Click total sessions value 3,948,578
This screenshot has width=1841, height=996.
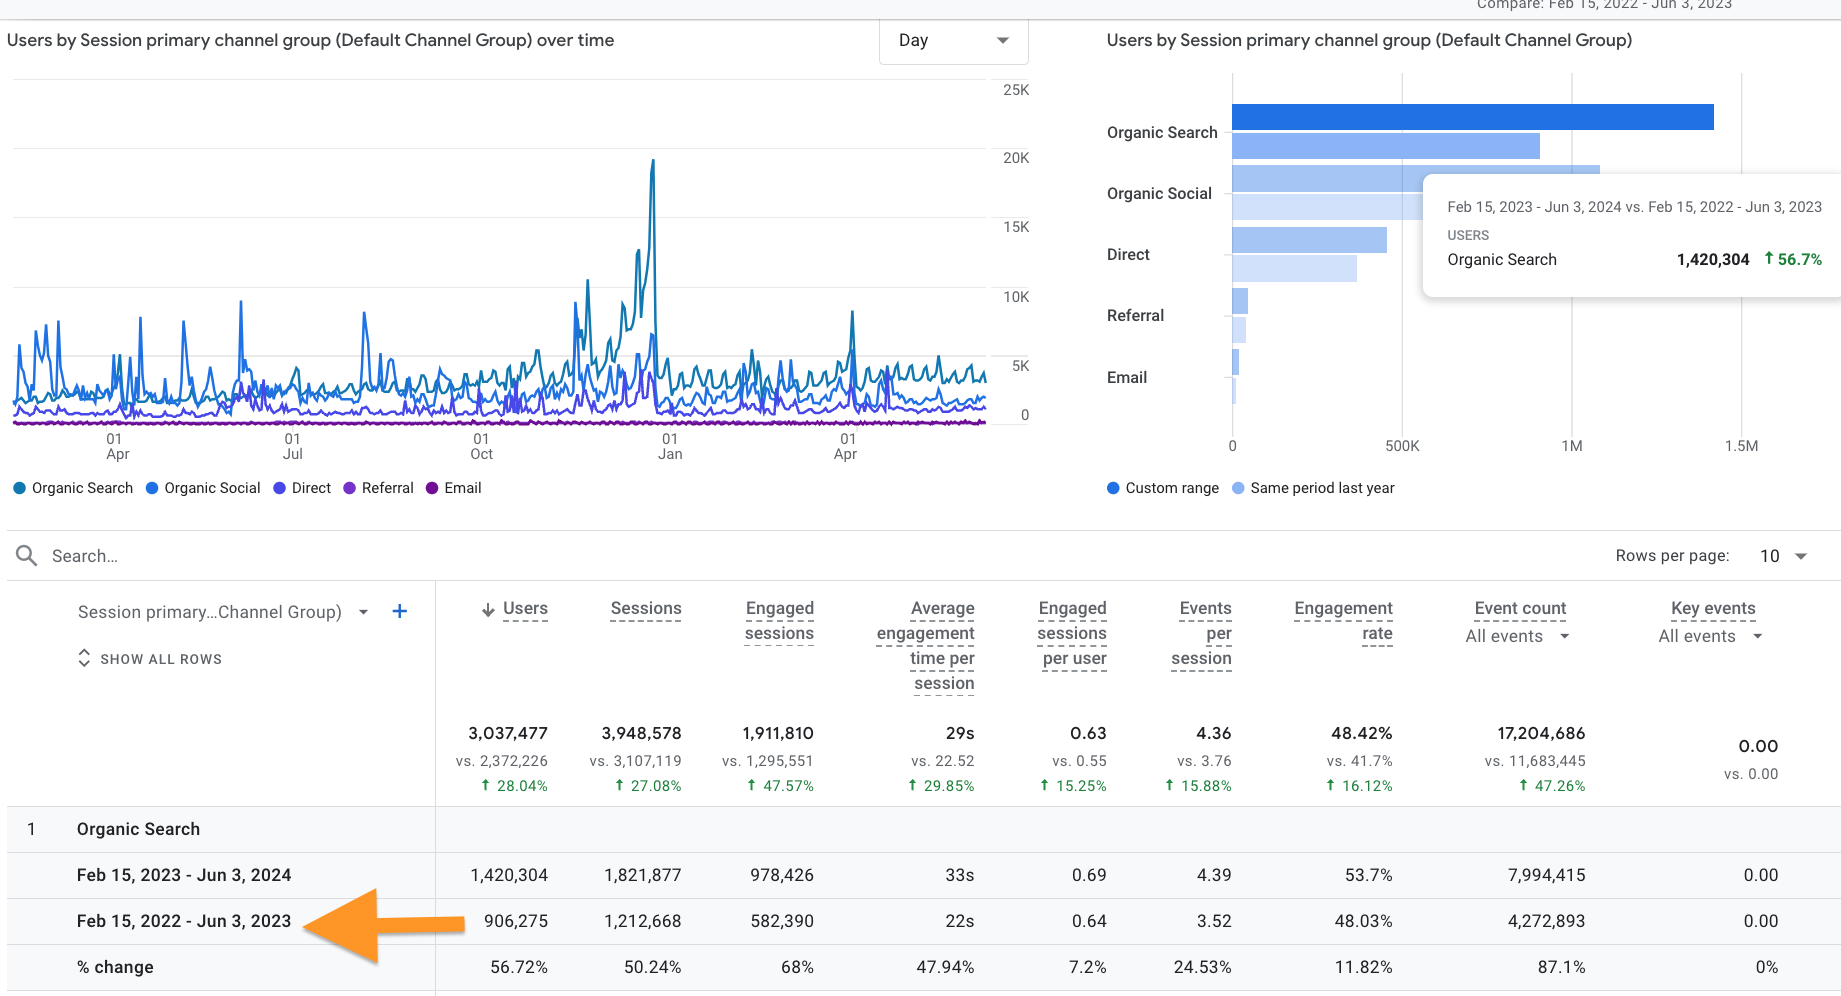pyautogui.click(x=641, y=733)
